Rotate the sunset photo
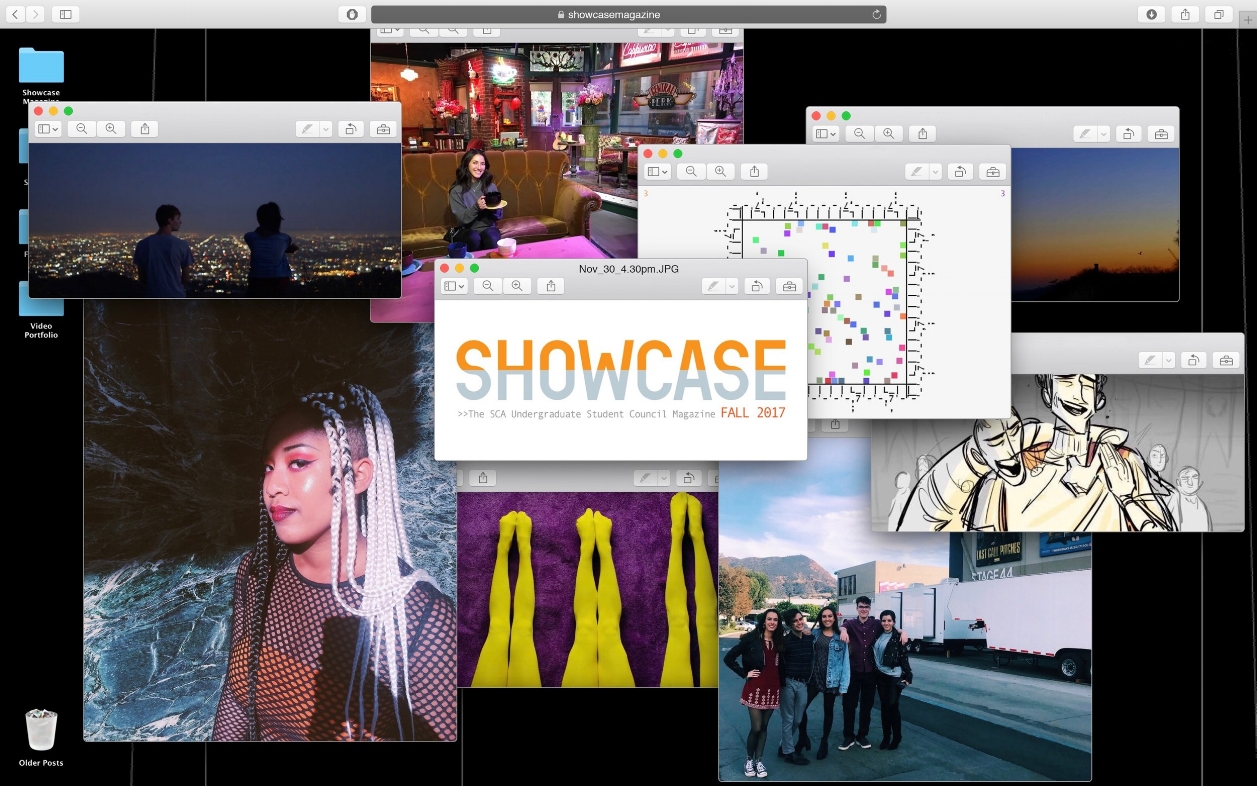 1128,134
